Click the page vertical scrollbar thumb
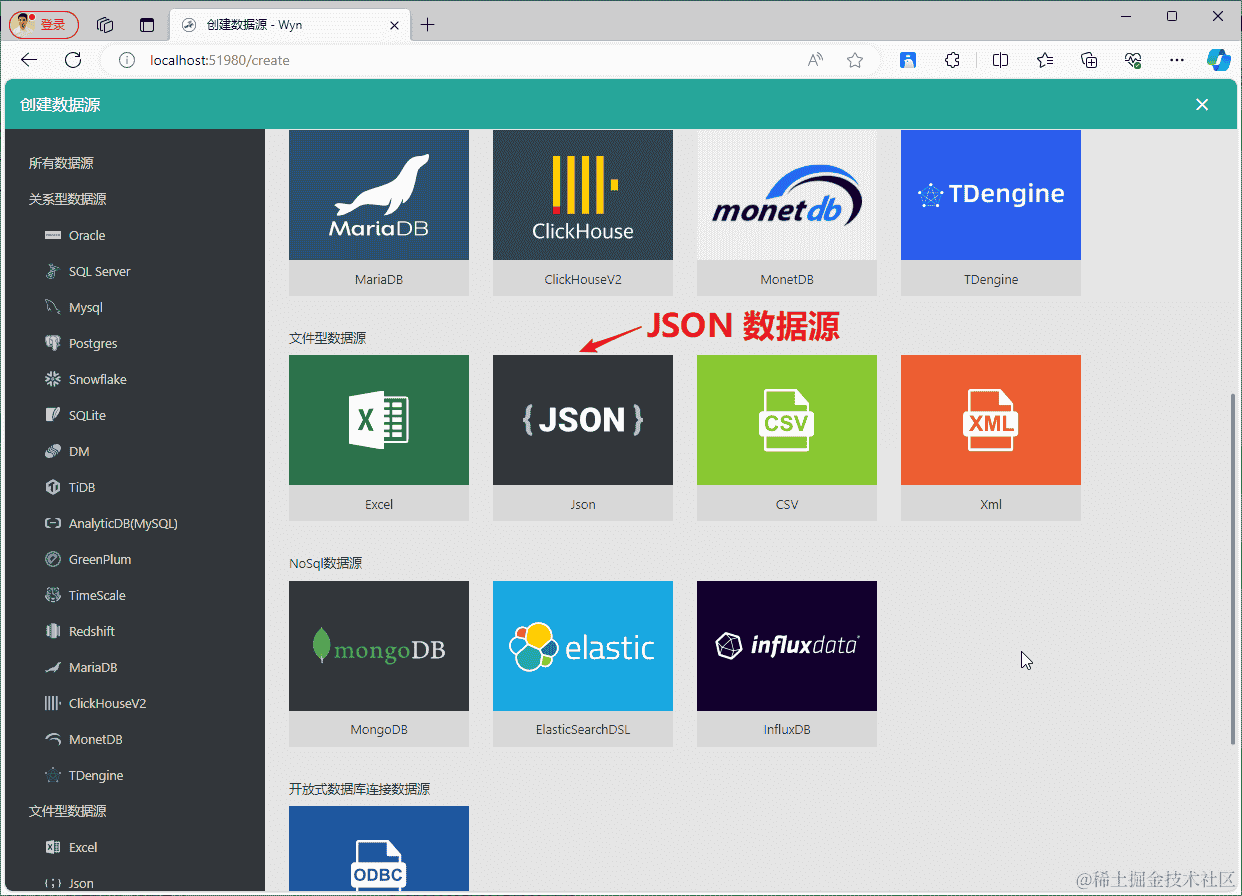 point(1232,568)
